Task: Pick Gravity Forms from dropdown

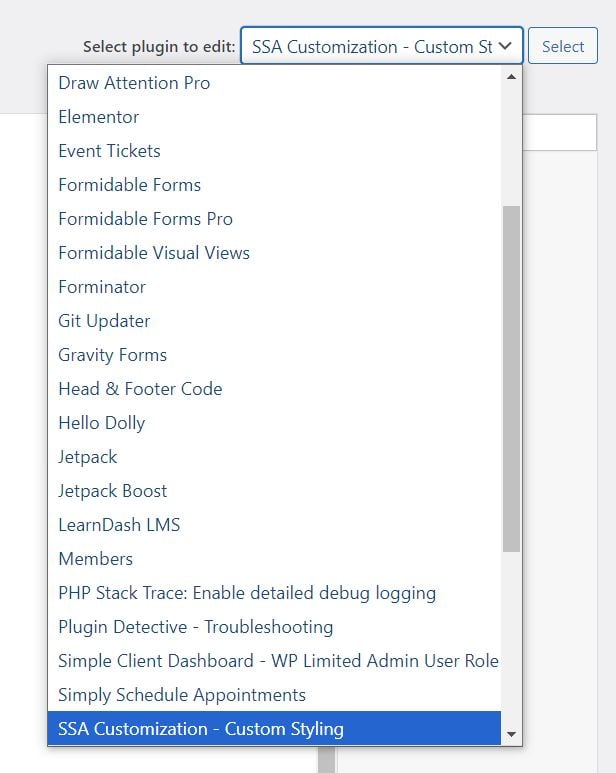Action: click(x=274, y=355)
